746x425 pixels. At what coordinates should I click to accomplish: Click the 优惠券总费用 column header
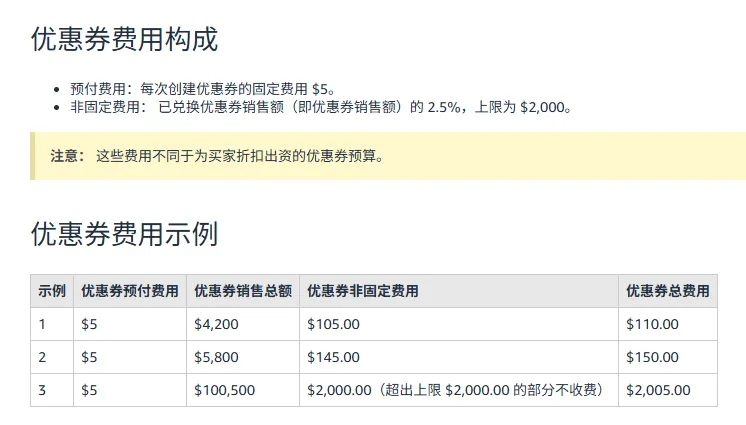(x=667, y=291)
